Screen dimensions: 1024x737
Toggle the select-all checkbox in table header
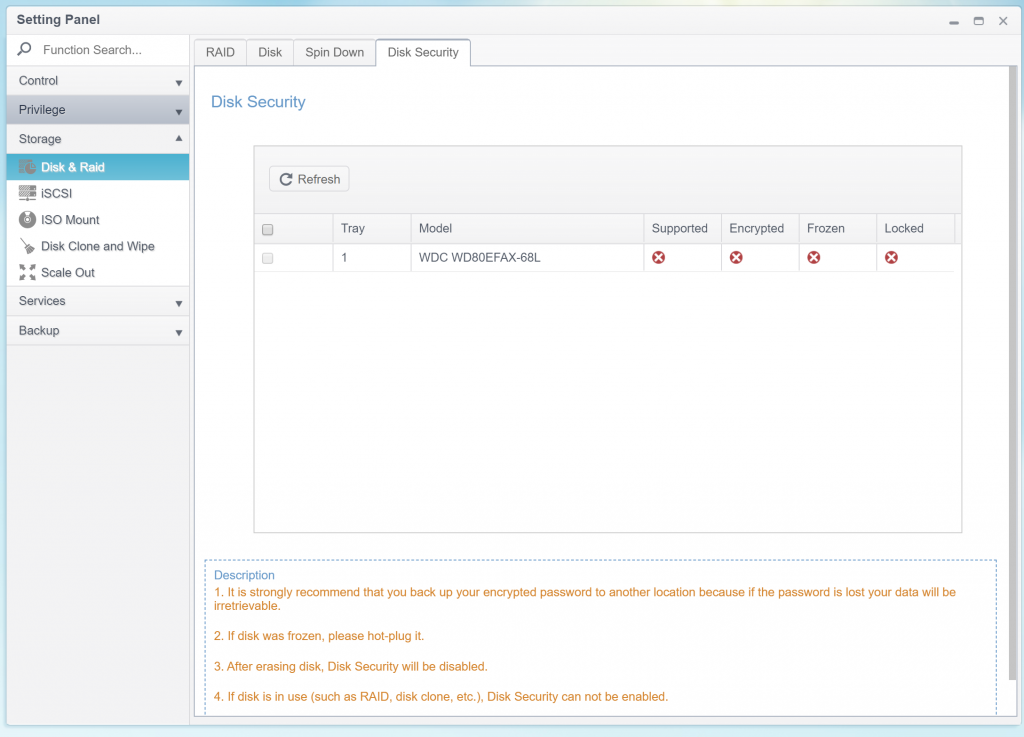(x=267, y=229)
